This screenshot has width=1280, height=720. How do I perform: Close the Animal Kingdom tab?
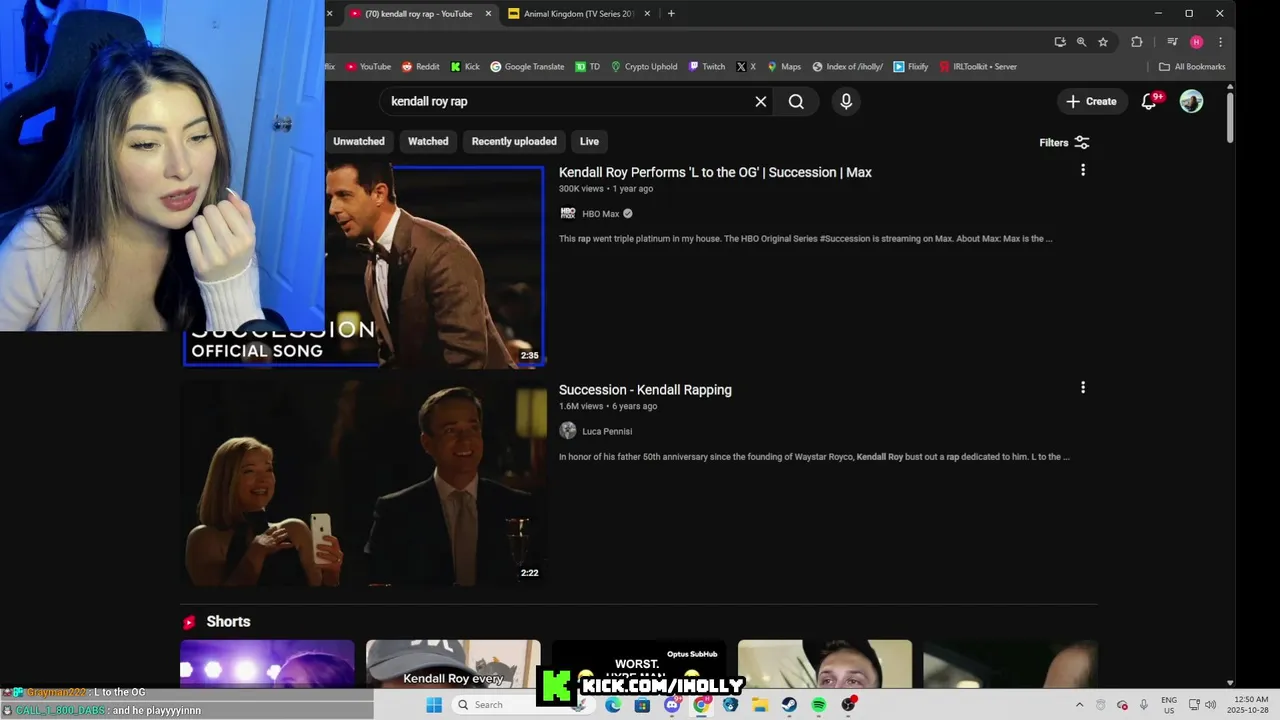[x=647, y=14]
